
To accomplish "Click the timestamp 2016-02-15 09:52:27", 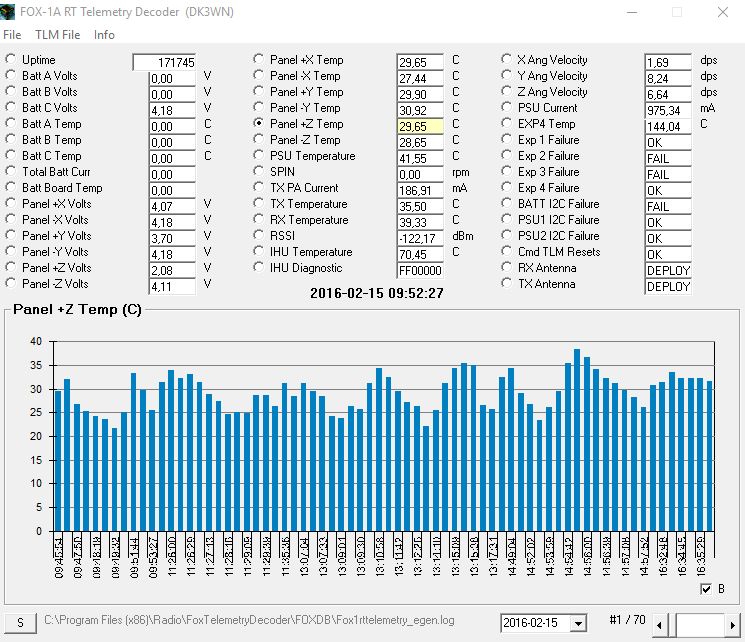I will point(377,293).
